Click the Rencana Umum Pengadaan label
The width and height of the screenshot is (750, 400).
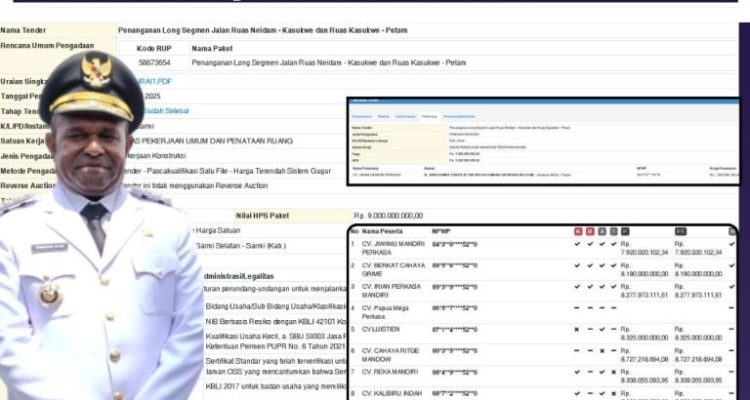coord(47,45)
